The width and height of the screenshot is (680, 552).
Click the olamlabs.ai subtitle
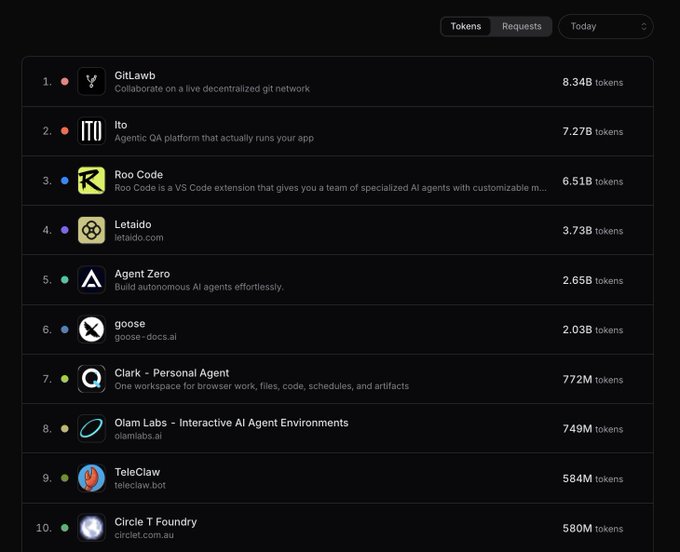138,436
